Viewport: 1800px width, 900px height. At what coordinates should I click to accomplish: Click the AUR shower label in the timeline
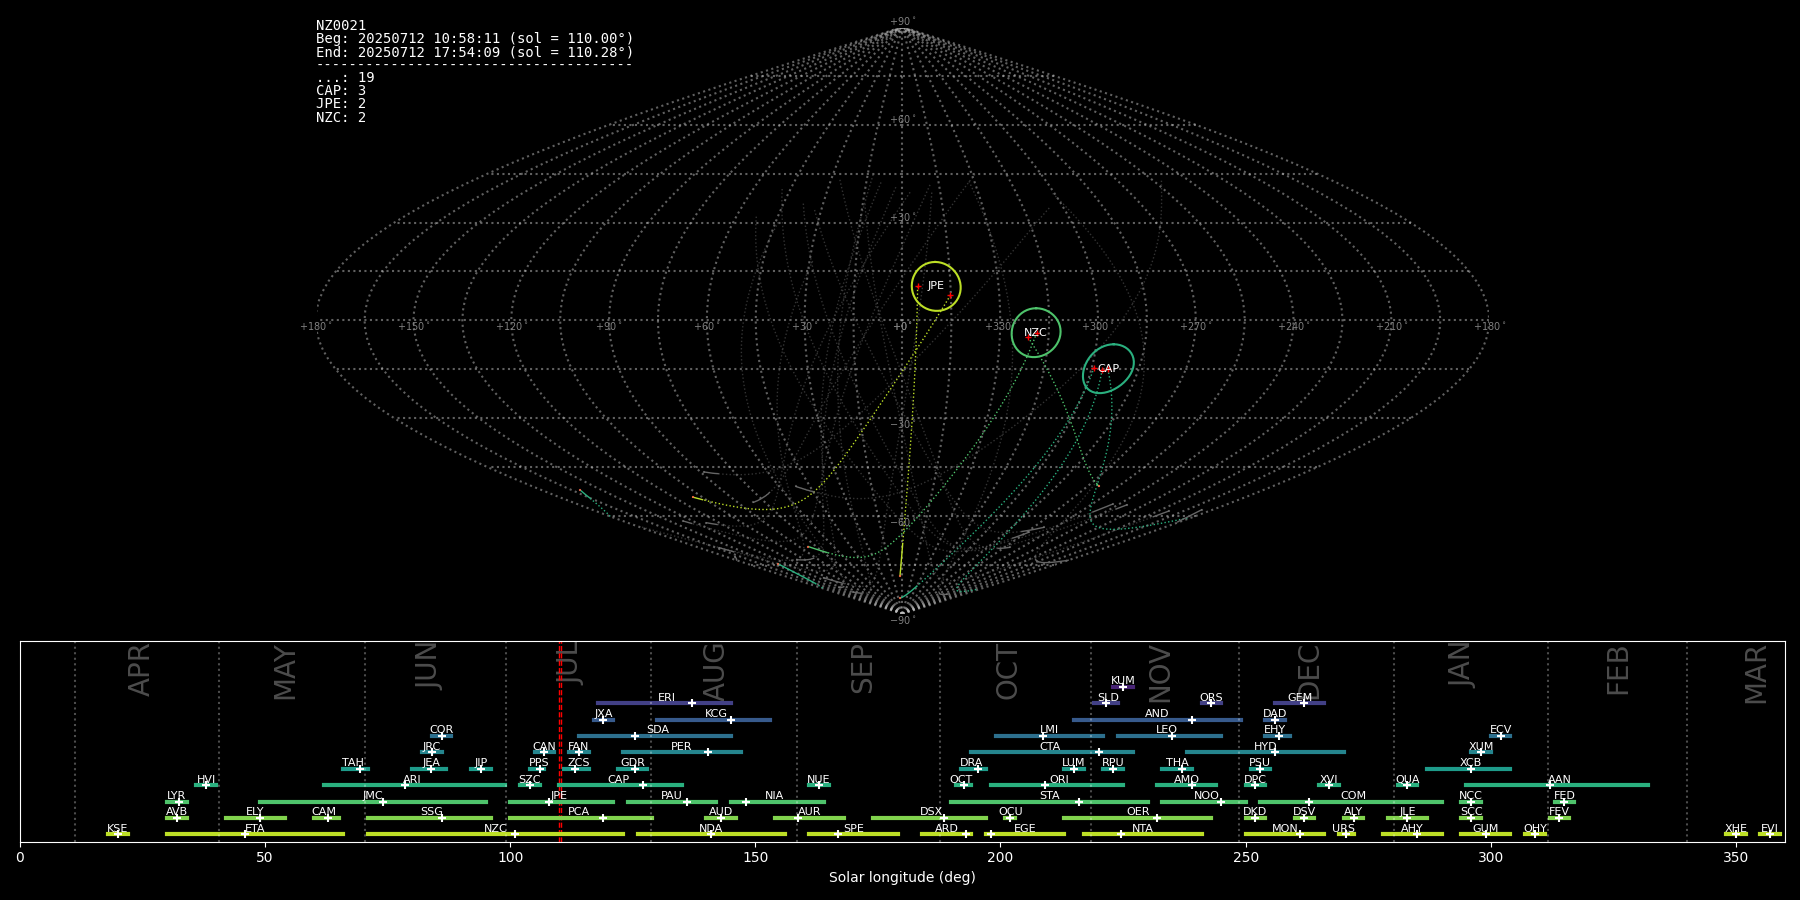coord(810,812)
